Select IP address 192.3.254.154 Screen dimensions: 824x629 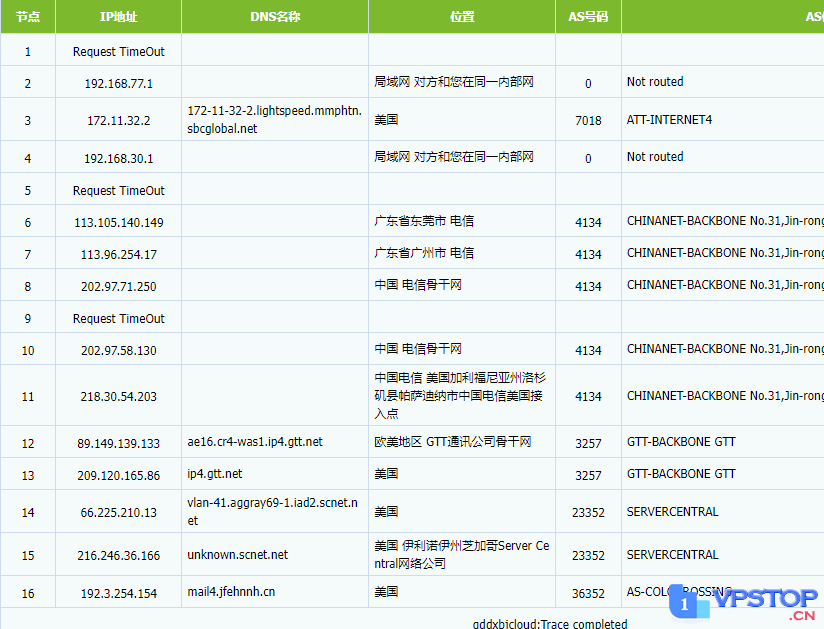(x=119, y=594)
